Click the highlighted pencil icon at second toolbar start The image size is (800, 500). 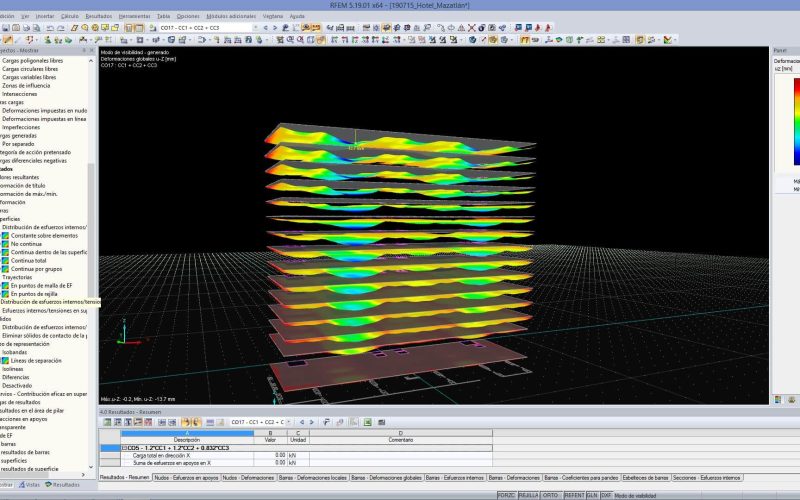point(8,39)
